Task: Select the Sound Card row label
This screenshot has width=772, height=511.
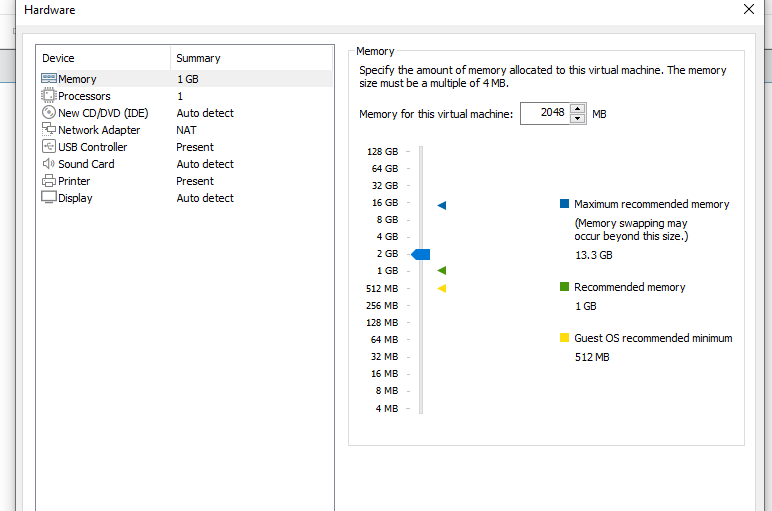Action: tap(86, 164)
